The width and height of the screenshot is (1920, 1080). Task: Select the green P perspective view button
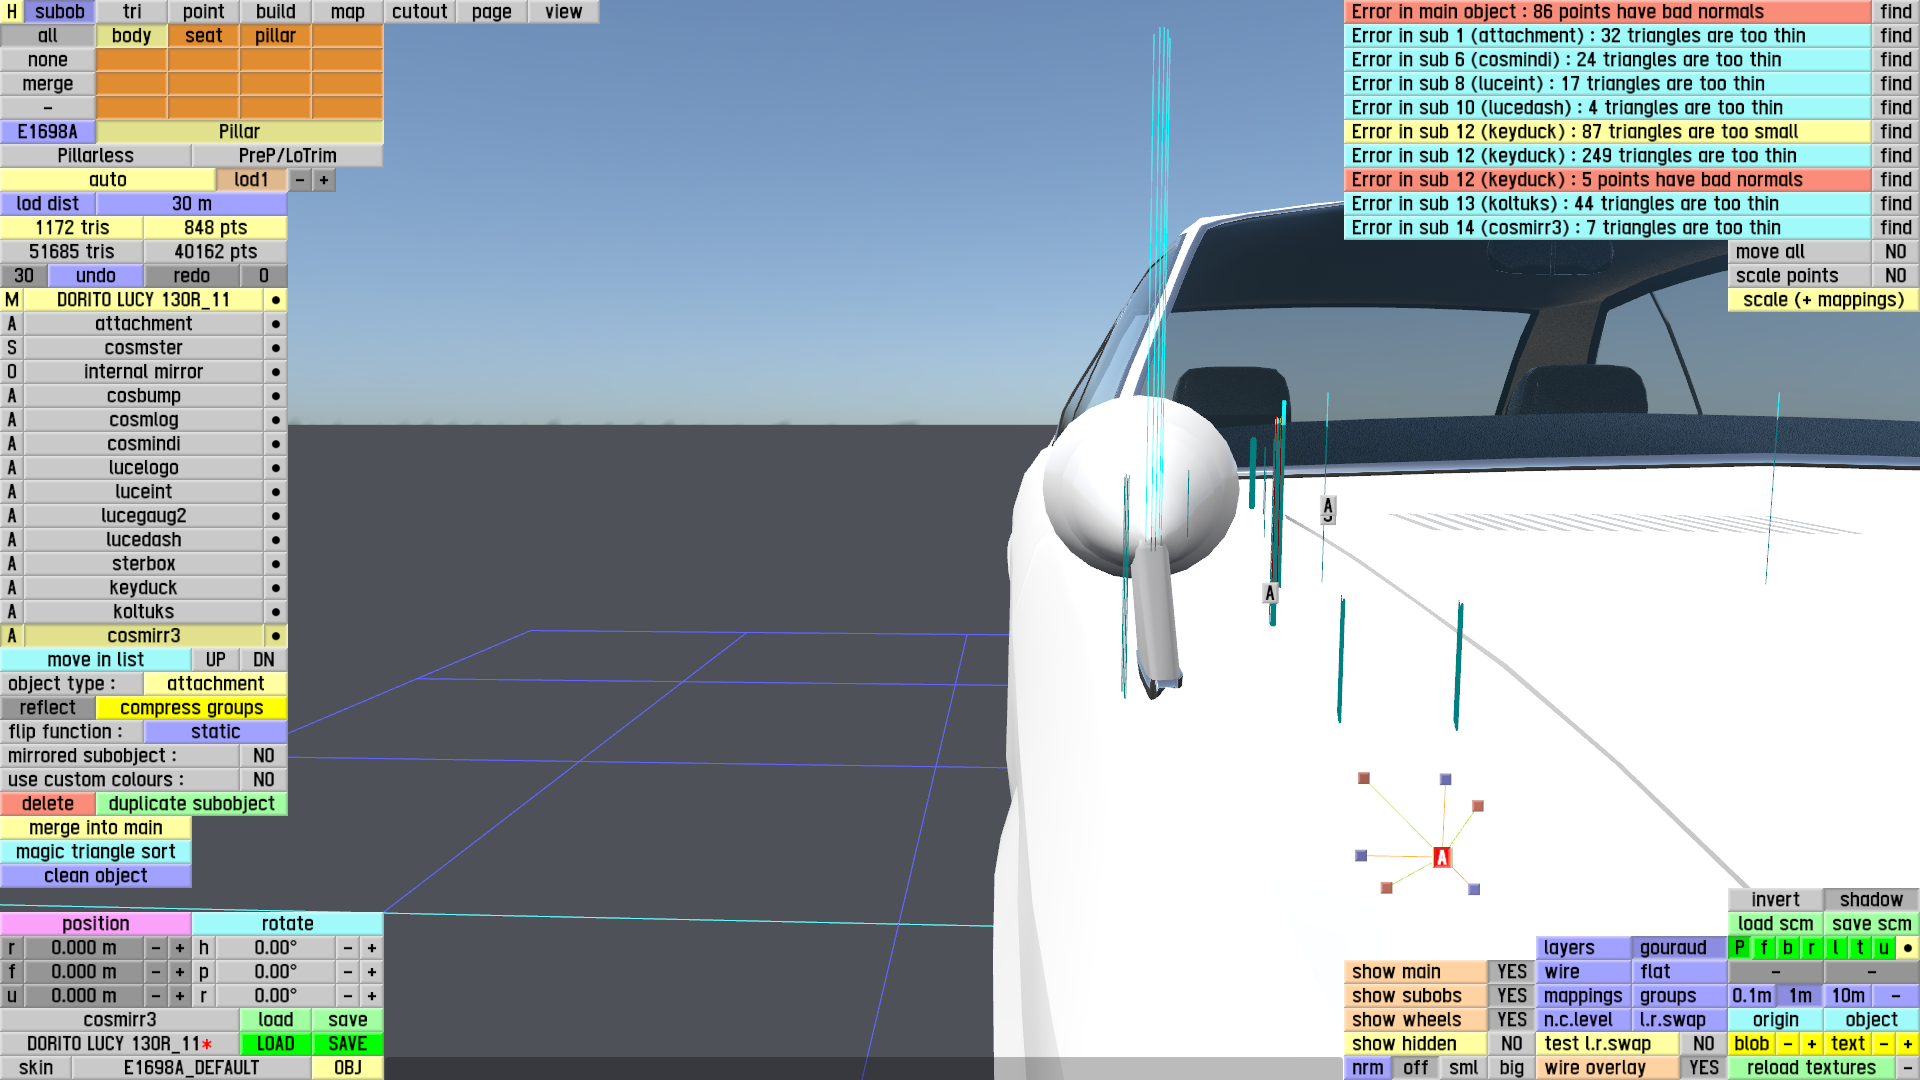[x=1739, y=948]
